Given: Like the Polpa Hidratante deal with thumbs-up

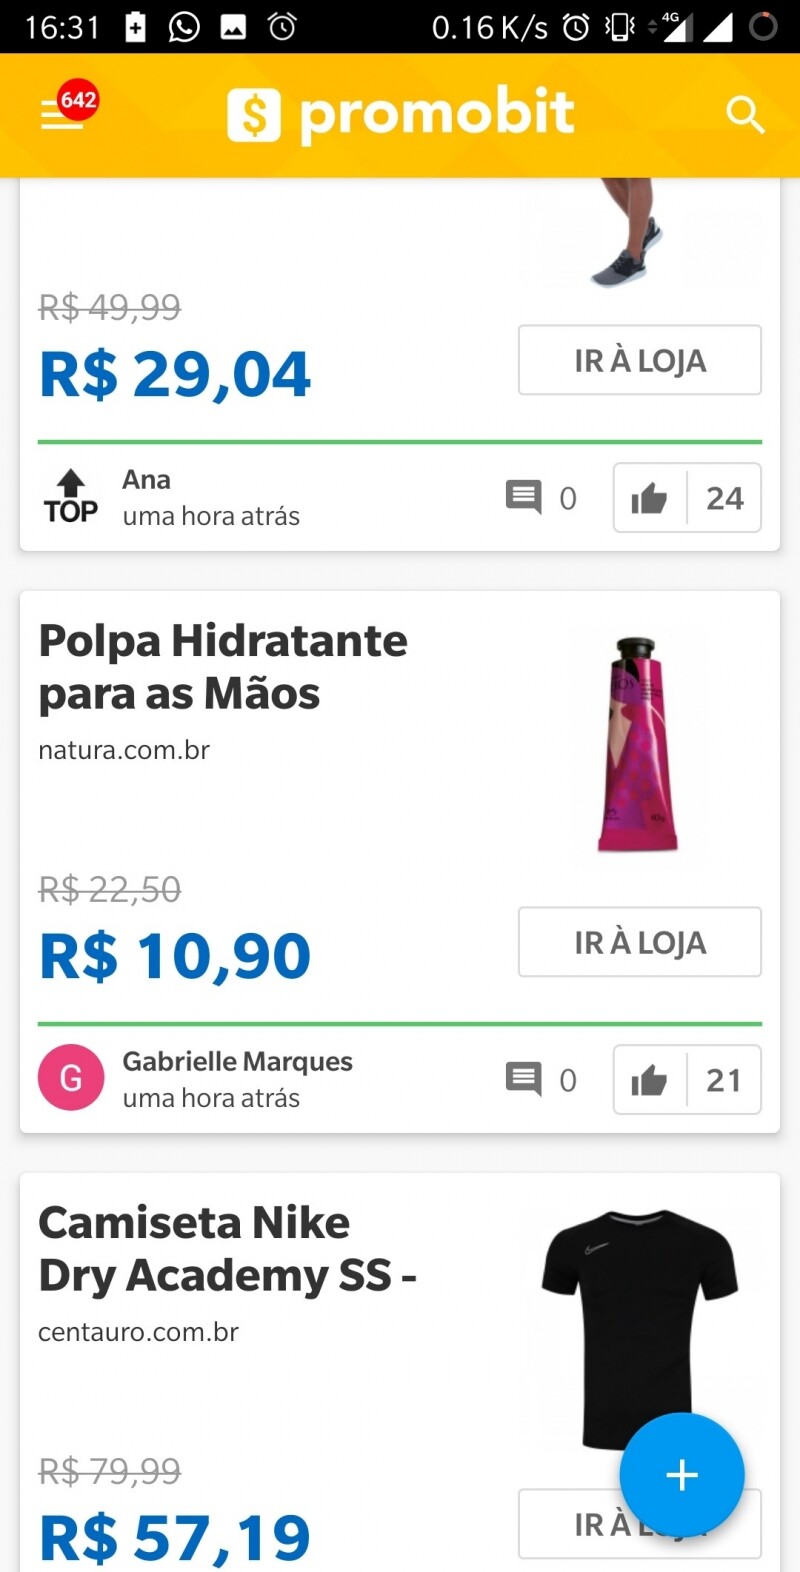Looking at the screenshot, I should pyautogui.click(x=650, y=1080).
